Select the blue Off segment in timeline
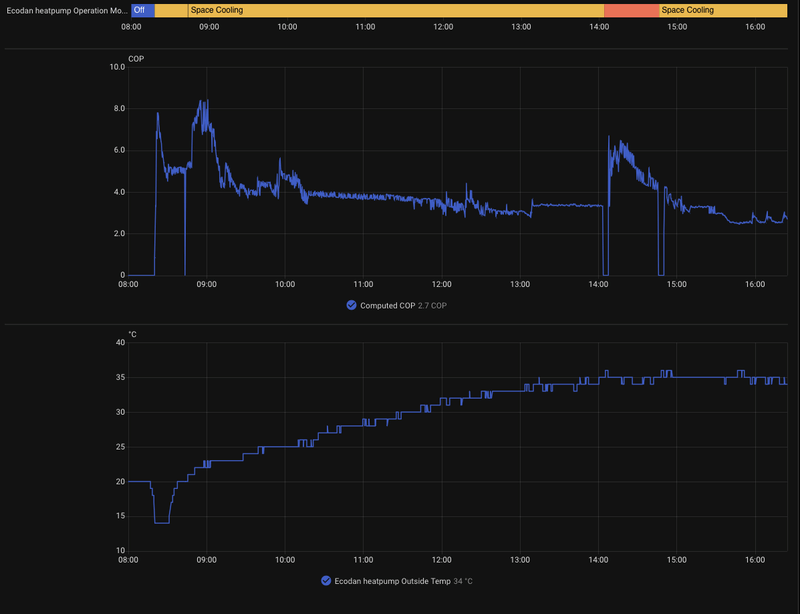The image size is (800, 614). pyautogui.click(x=143, y=10)
